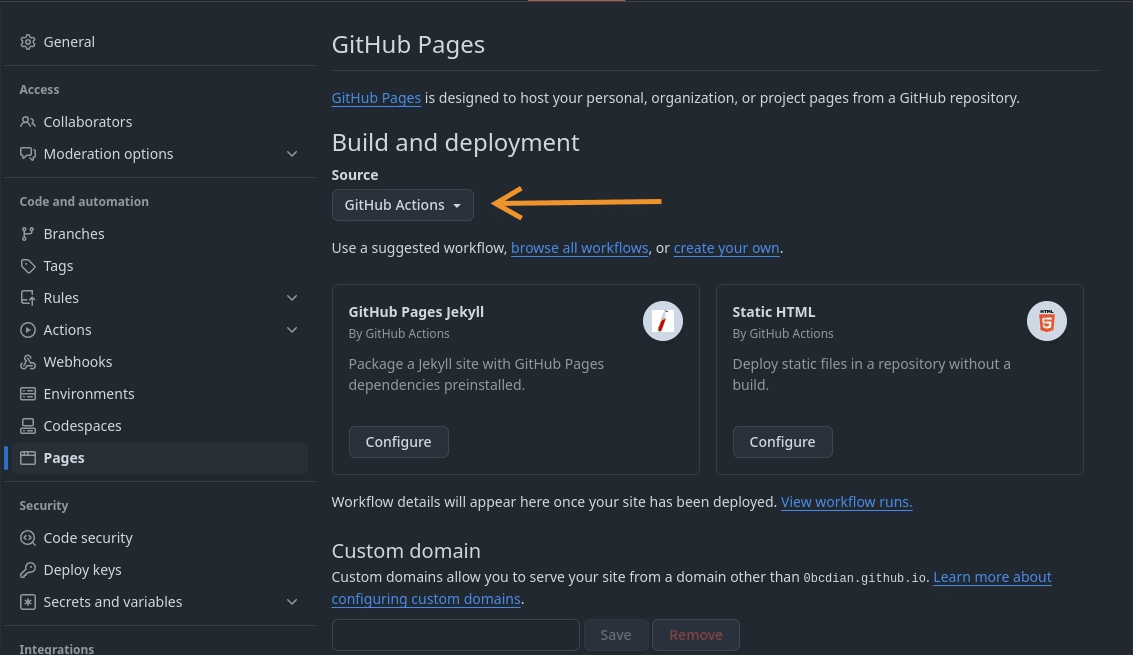Click the Tags label icon
Viewport: 1133px width, 655px height.
pyautogui.click(x=27, y=266)
